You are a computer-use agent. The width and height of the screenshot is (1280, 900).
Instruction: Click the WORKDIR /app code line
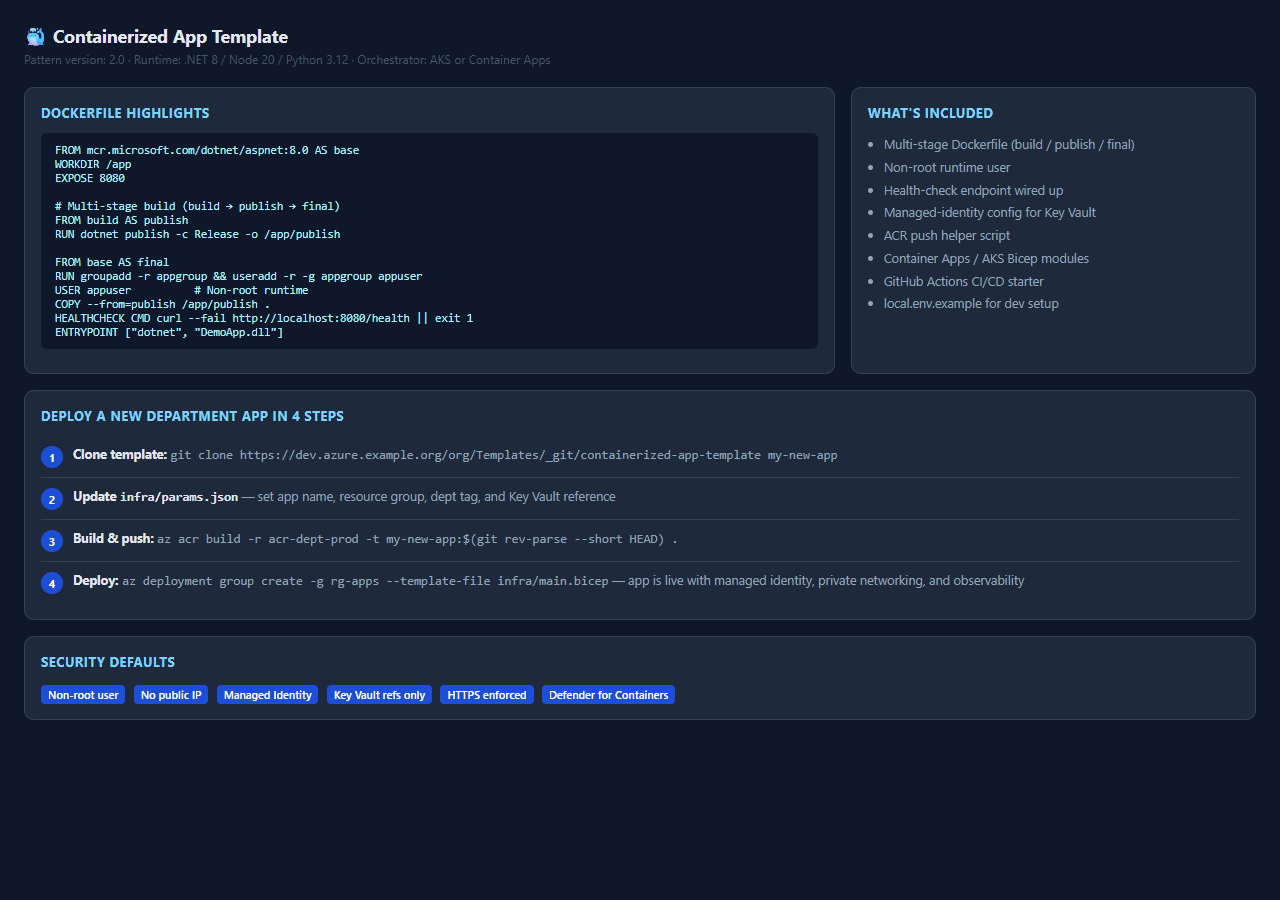[x=93, y=164]
